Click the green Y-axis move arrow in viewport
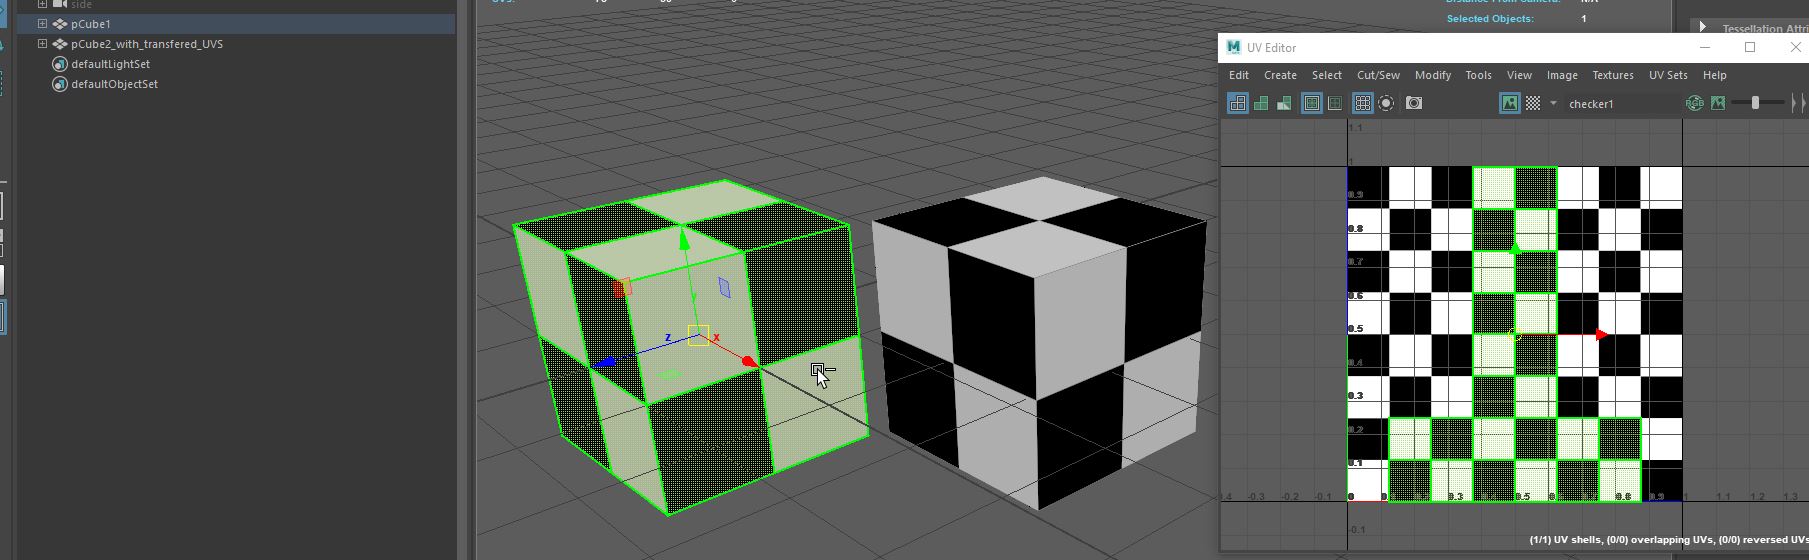This screenshot has width=1809, height=560. [x=684, y=238]
